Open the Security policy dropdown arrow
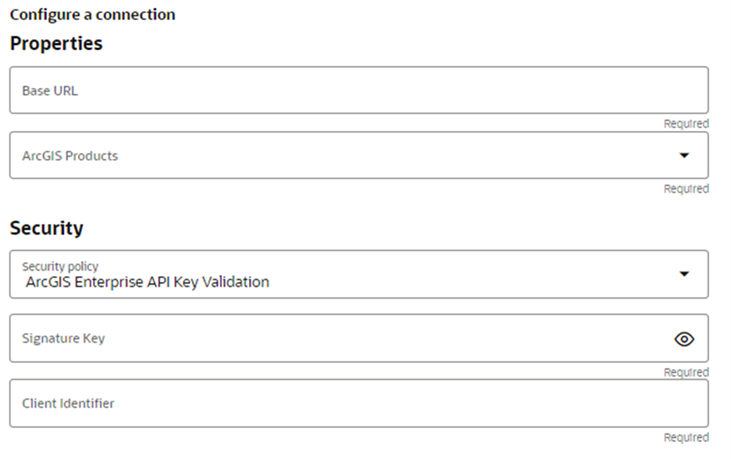Image resolution: width=731 pixels, height=459 pixels. [x=684, y=274]
